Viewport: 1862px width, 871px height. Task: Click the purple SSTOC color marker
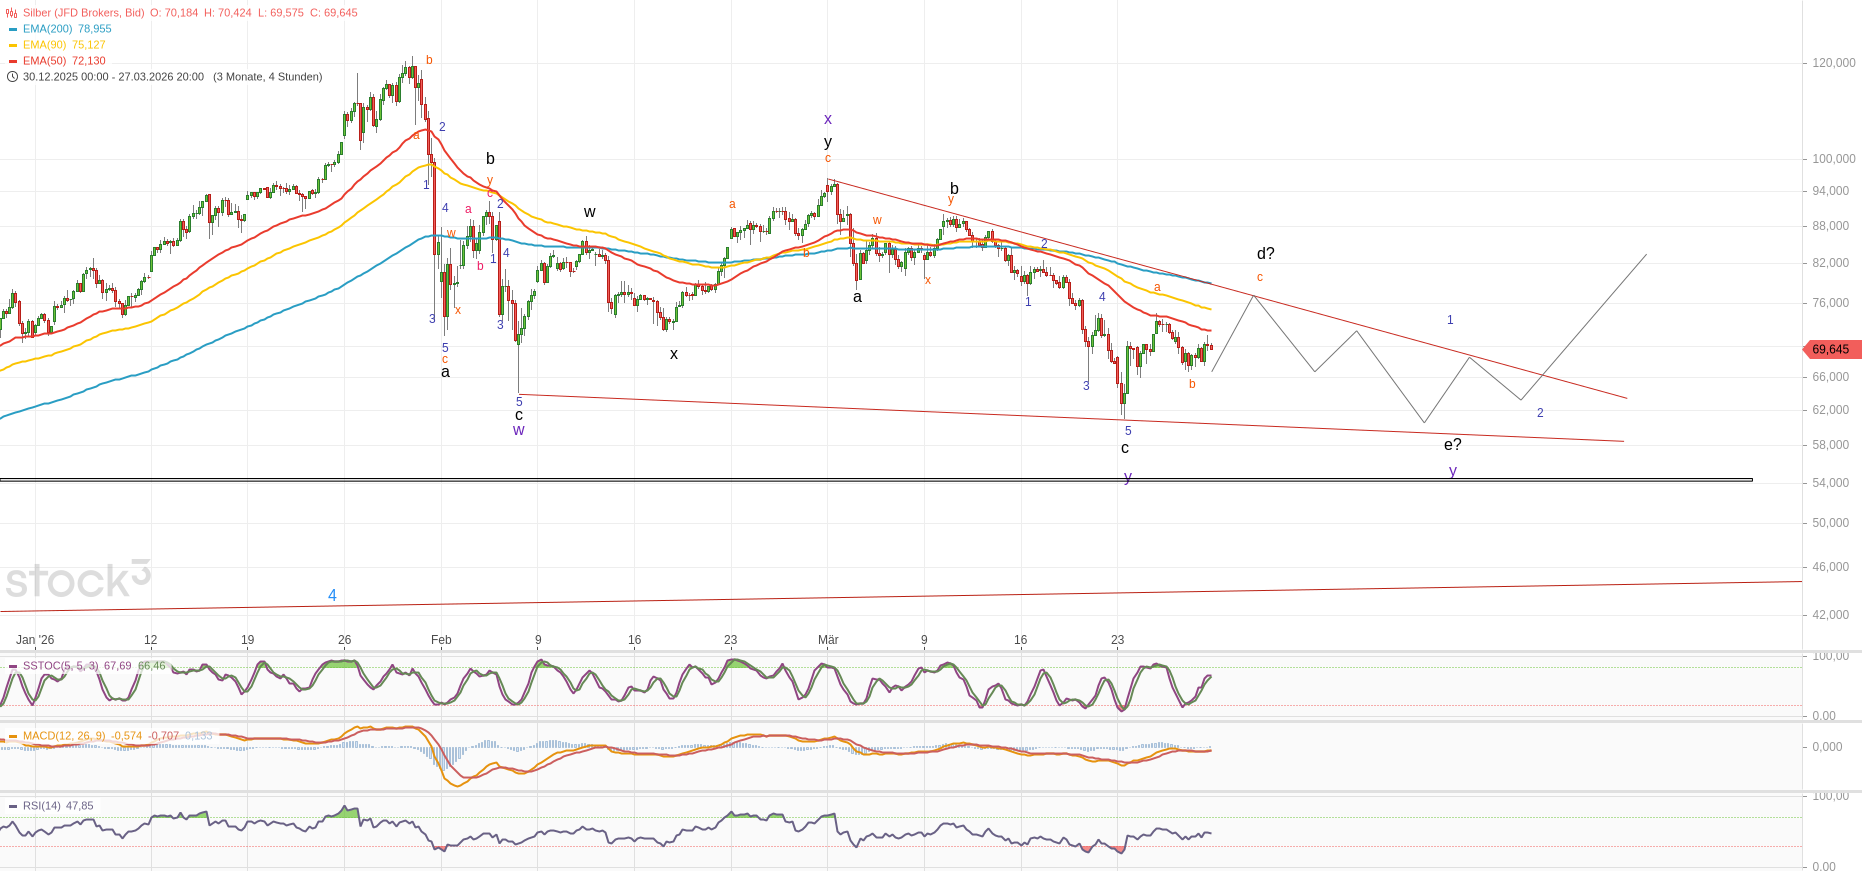[13, 666]
